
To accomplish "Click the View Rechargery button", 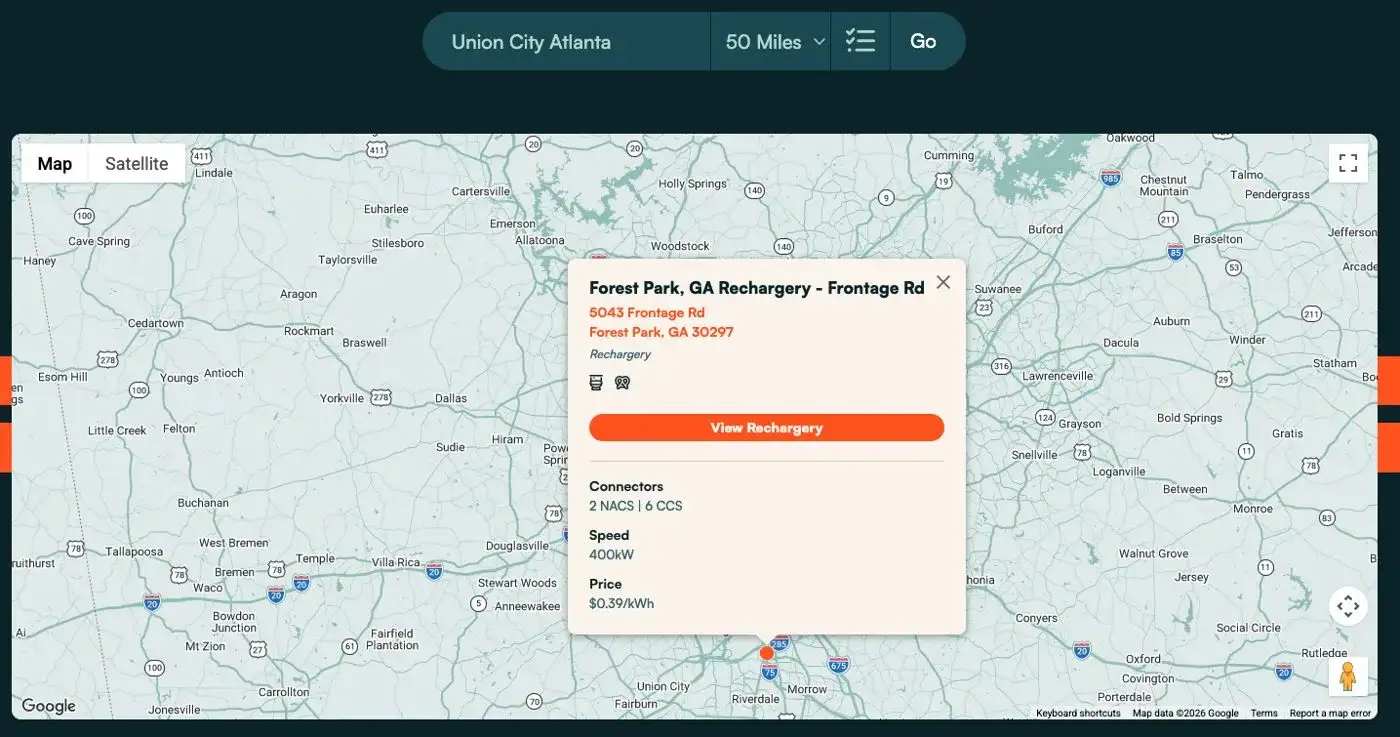I will (x=766, y=428).
